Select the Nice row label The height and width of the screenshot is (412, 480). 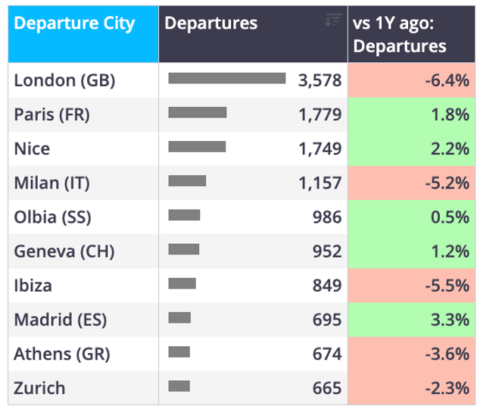click(32, 149)
